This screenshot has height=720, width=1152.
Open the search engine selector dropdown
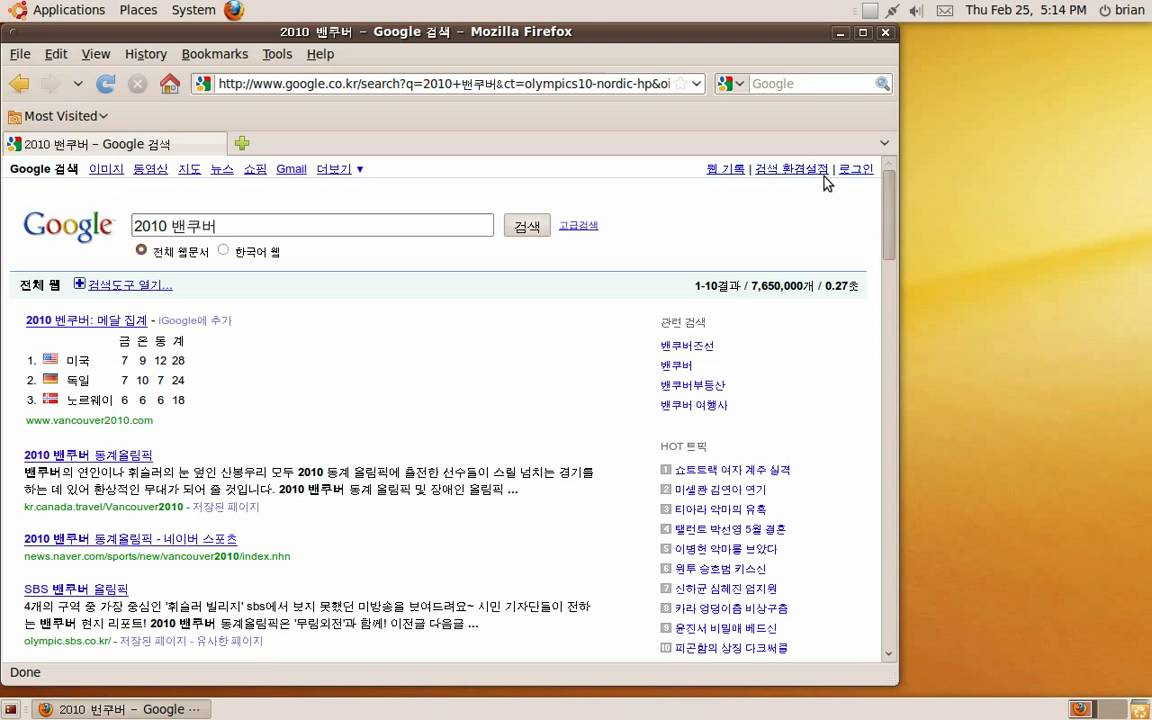pyautogui.click(x=731, y=84)
